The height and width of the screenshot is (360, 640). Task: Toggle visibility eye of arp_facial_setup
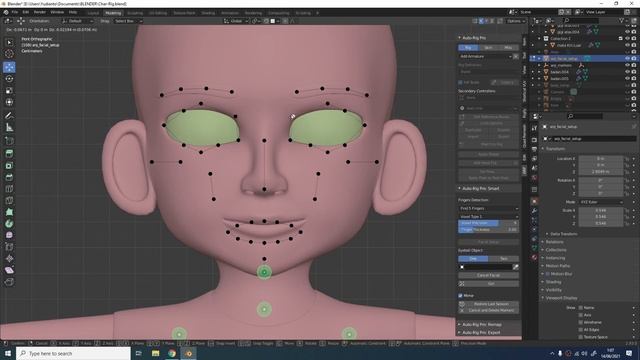point(627,59)
